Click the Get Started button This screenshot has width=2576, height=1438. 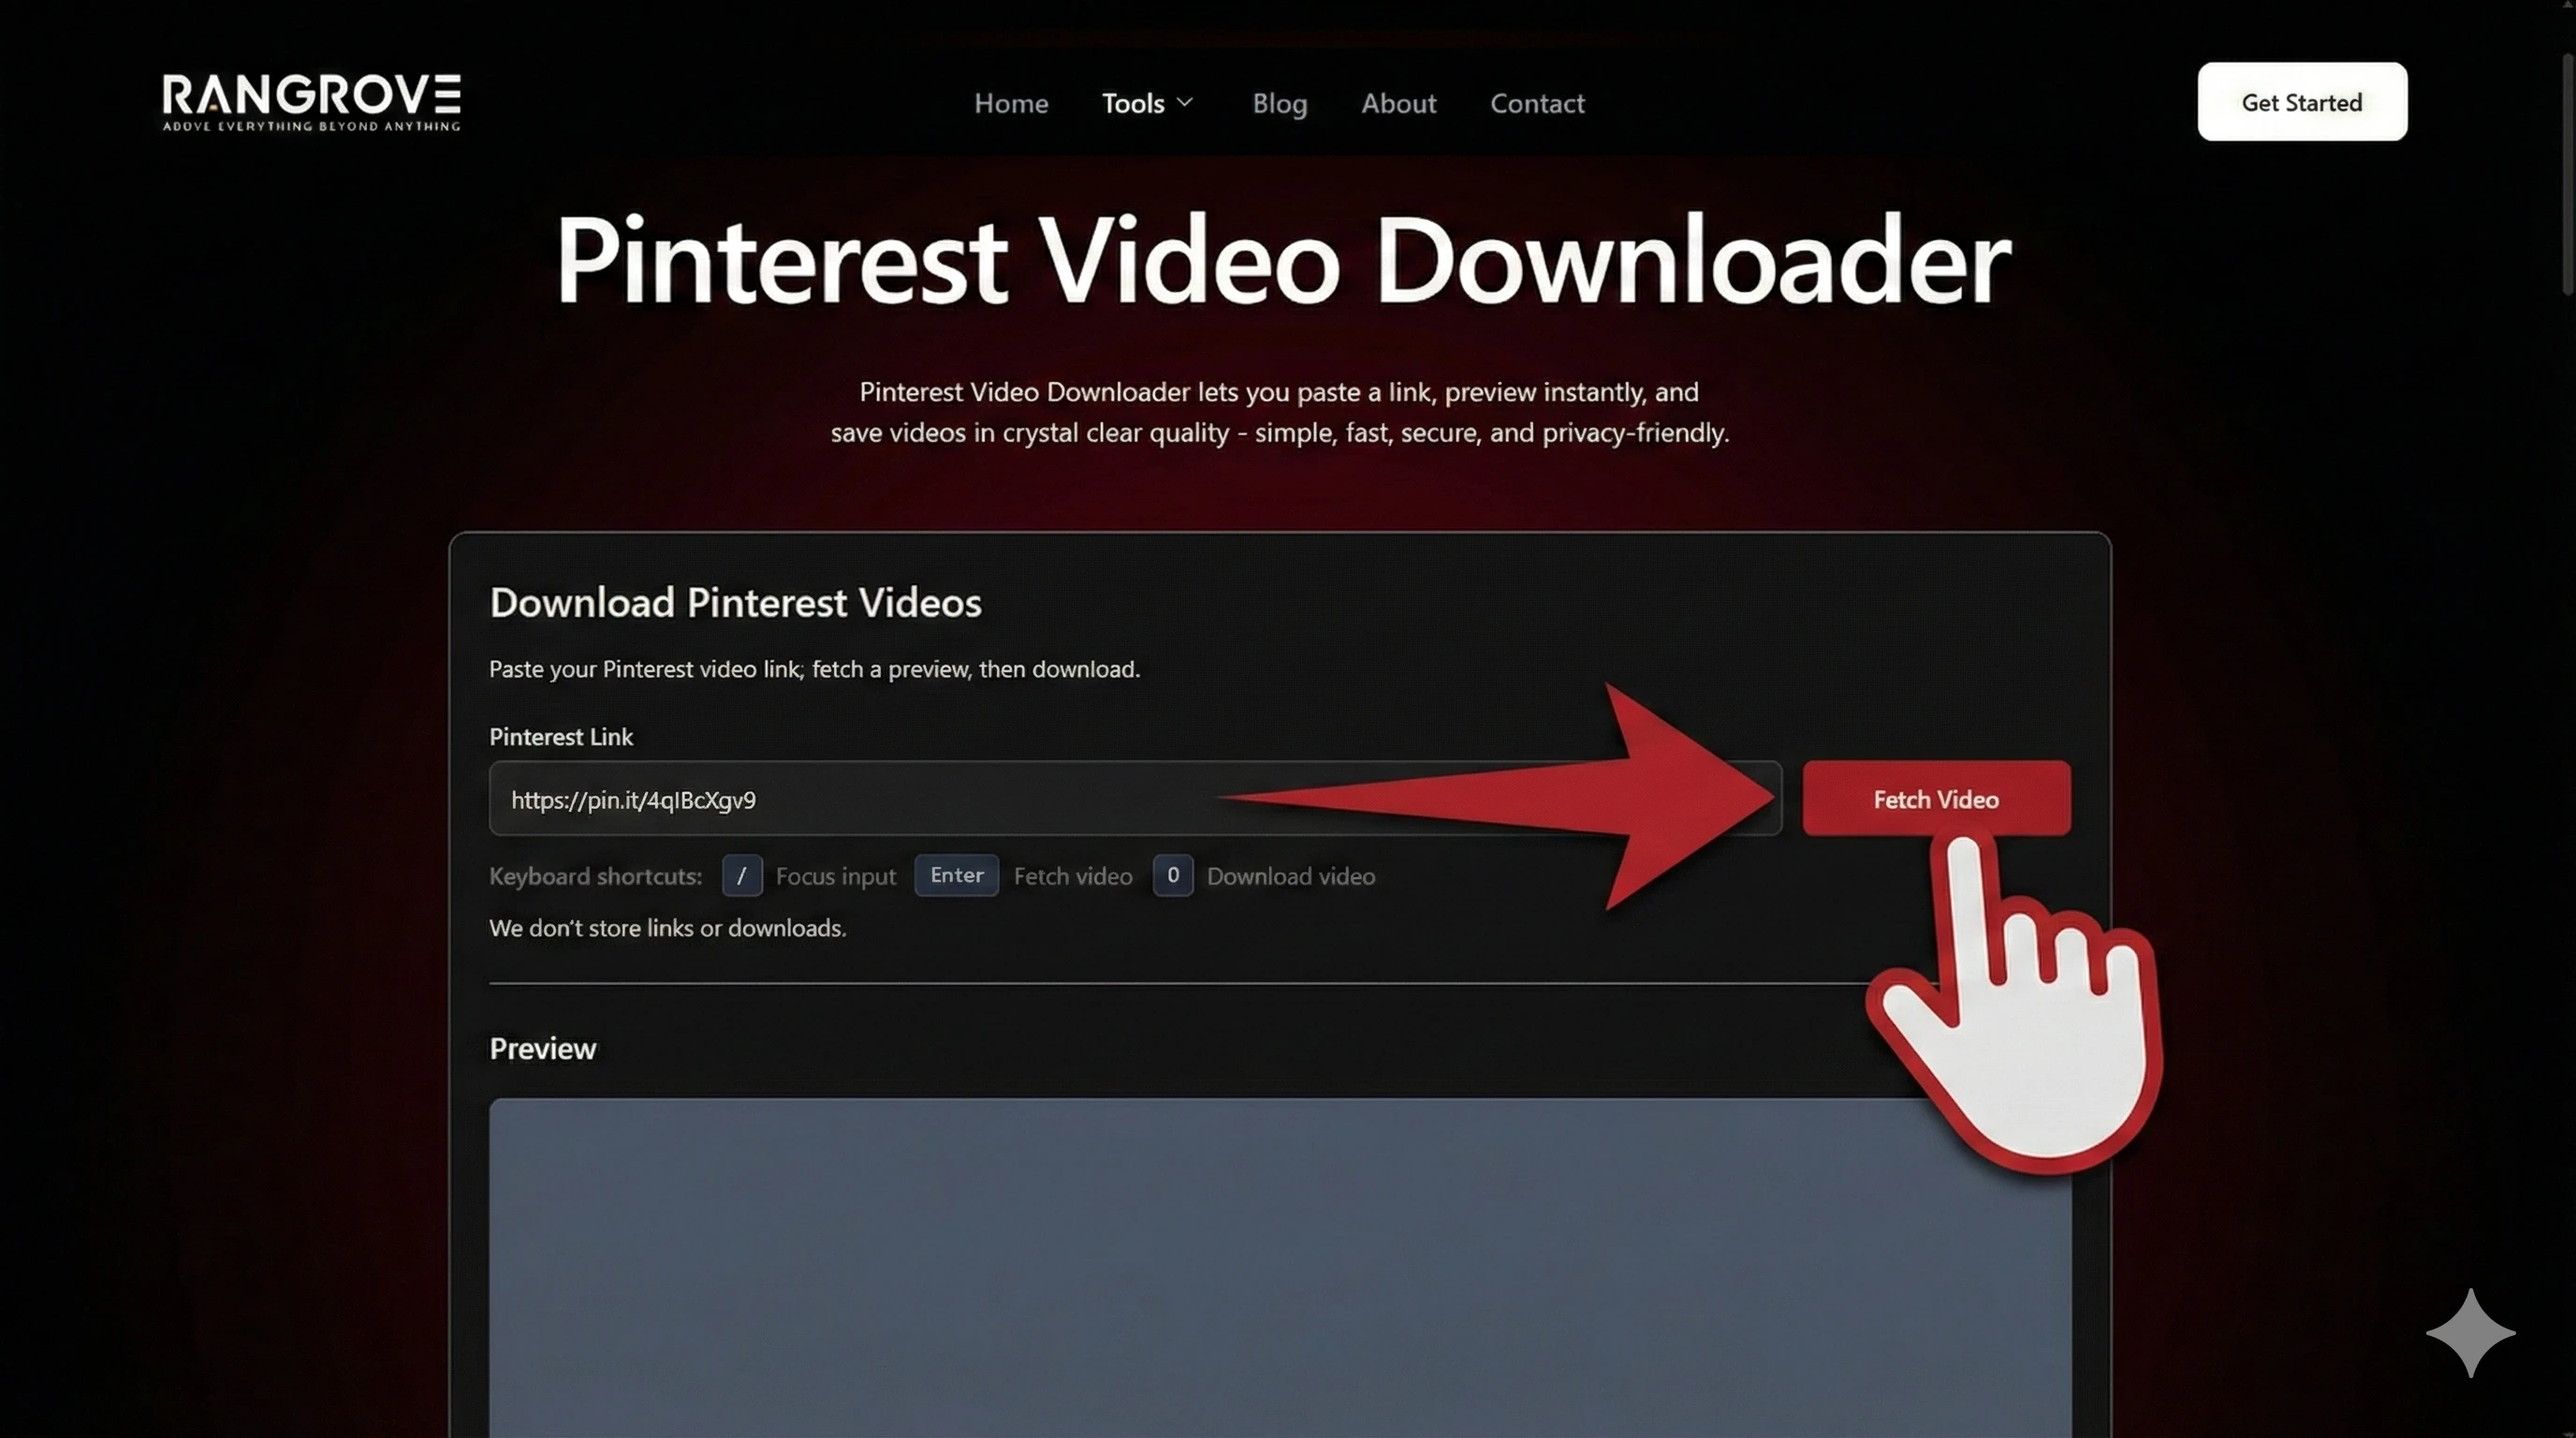2301,101
